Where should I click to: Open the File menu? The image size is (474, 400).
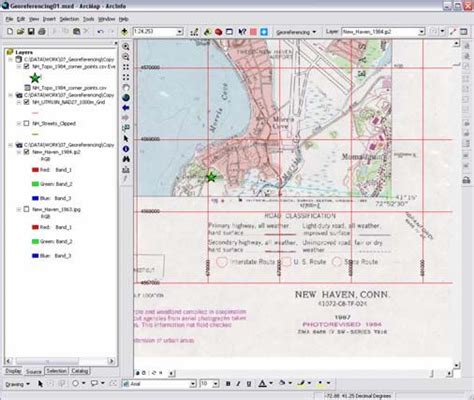(x=9, y=19)
